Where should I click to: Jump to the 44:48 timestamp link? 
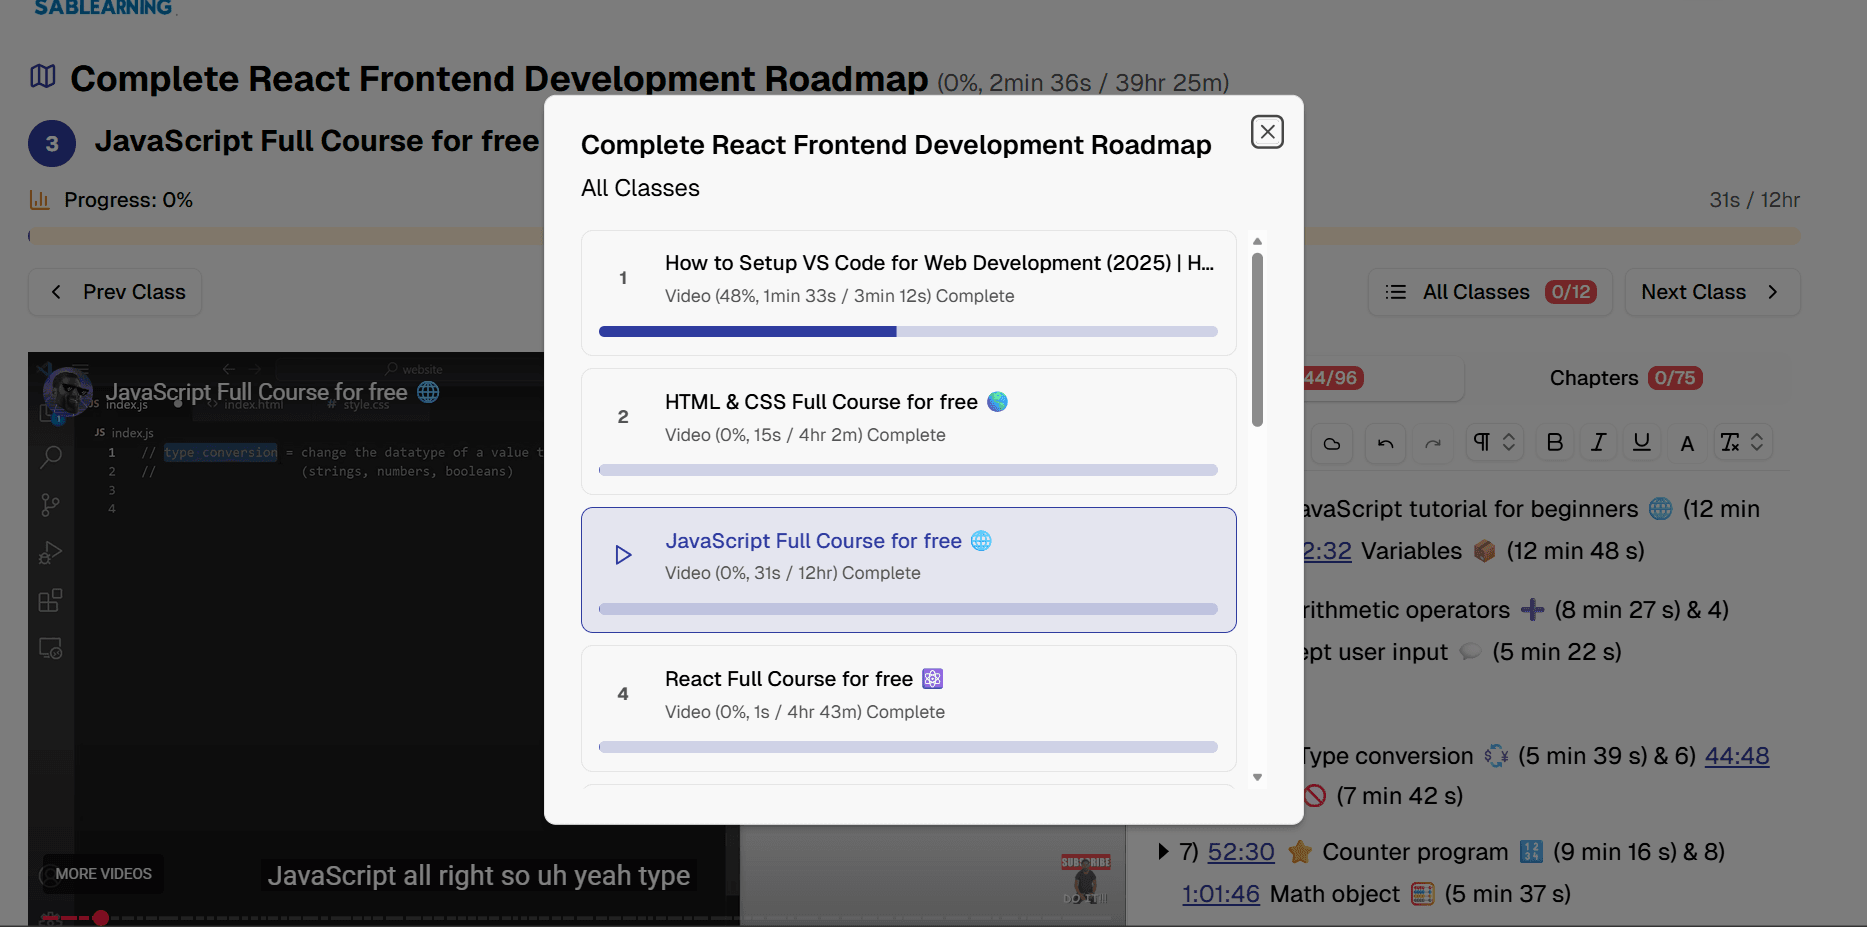click(1736, 756)
